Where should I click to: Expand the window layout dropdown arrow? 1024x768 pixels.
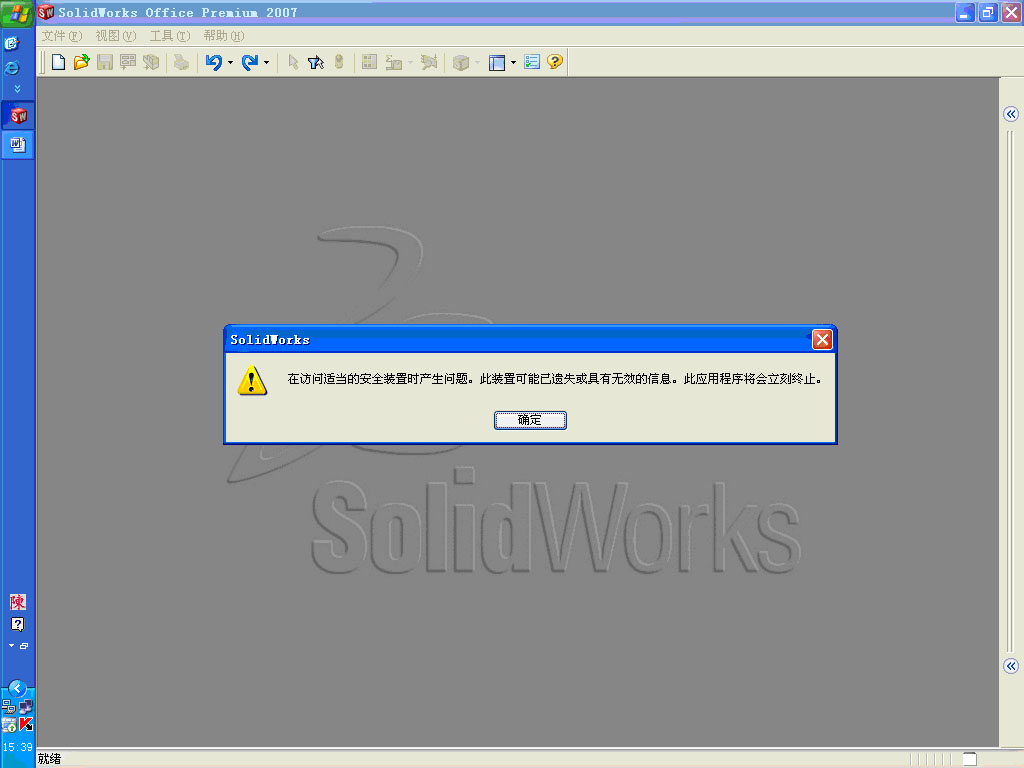click(x=513, y=63)
